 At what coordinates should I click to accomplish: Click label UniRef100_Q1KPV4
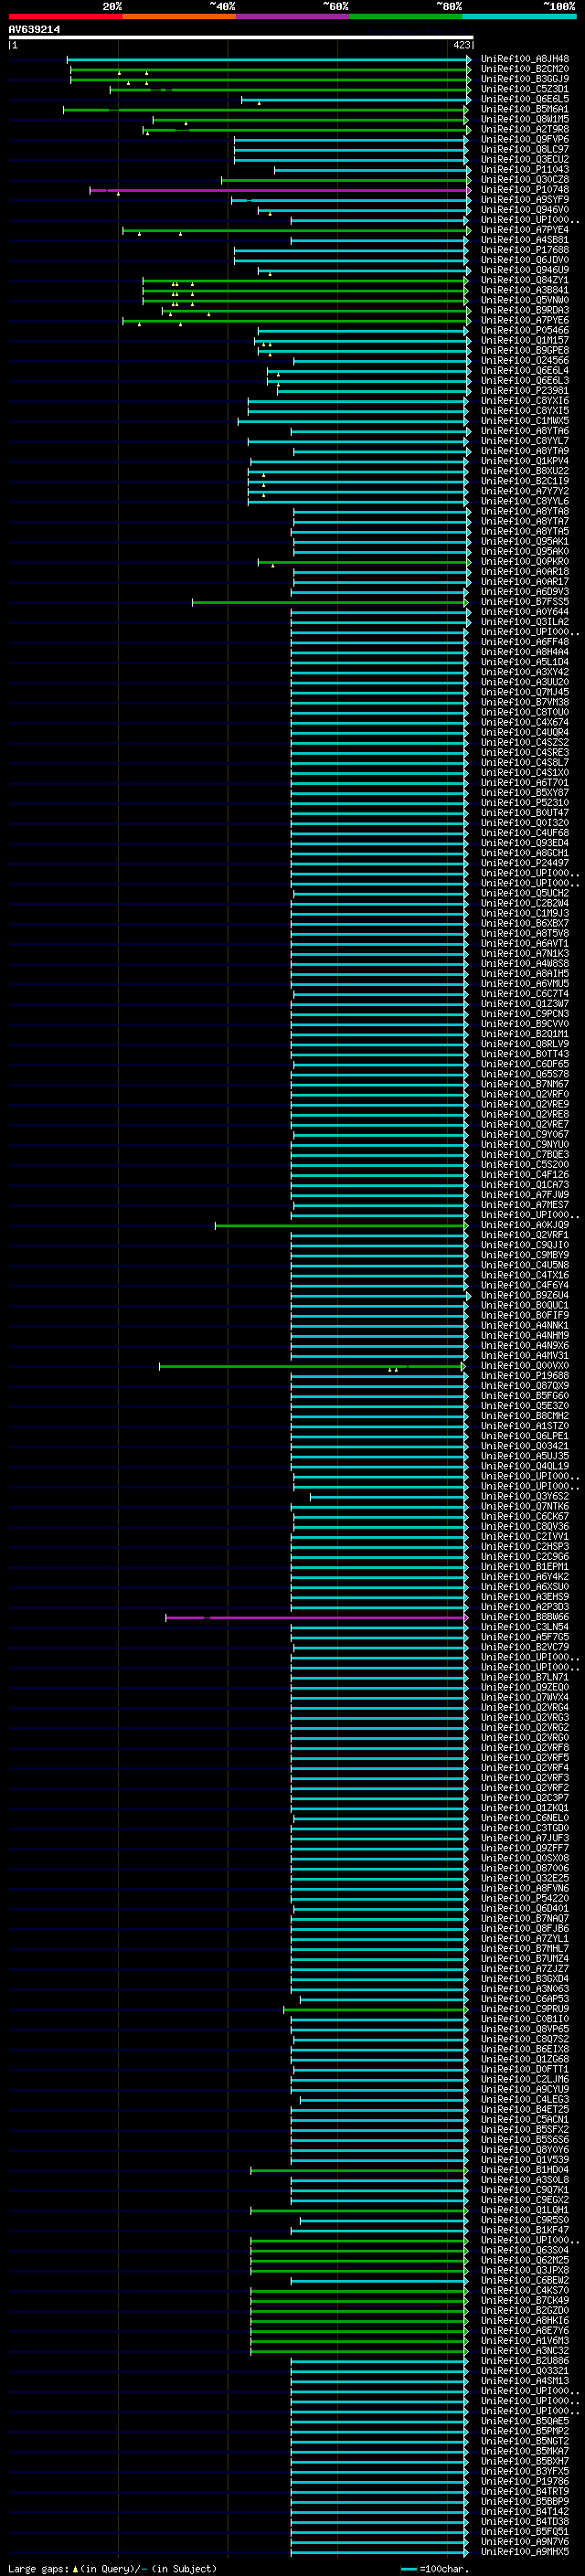[x=525, y=461]
